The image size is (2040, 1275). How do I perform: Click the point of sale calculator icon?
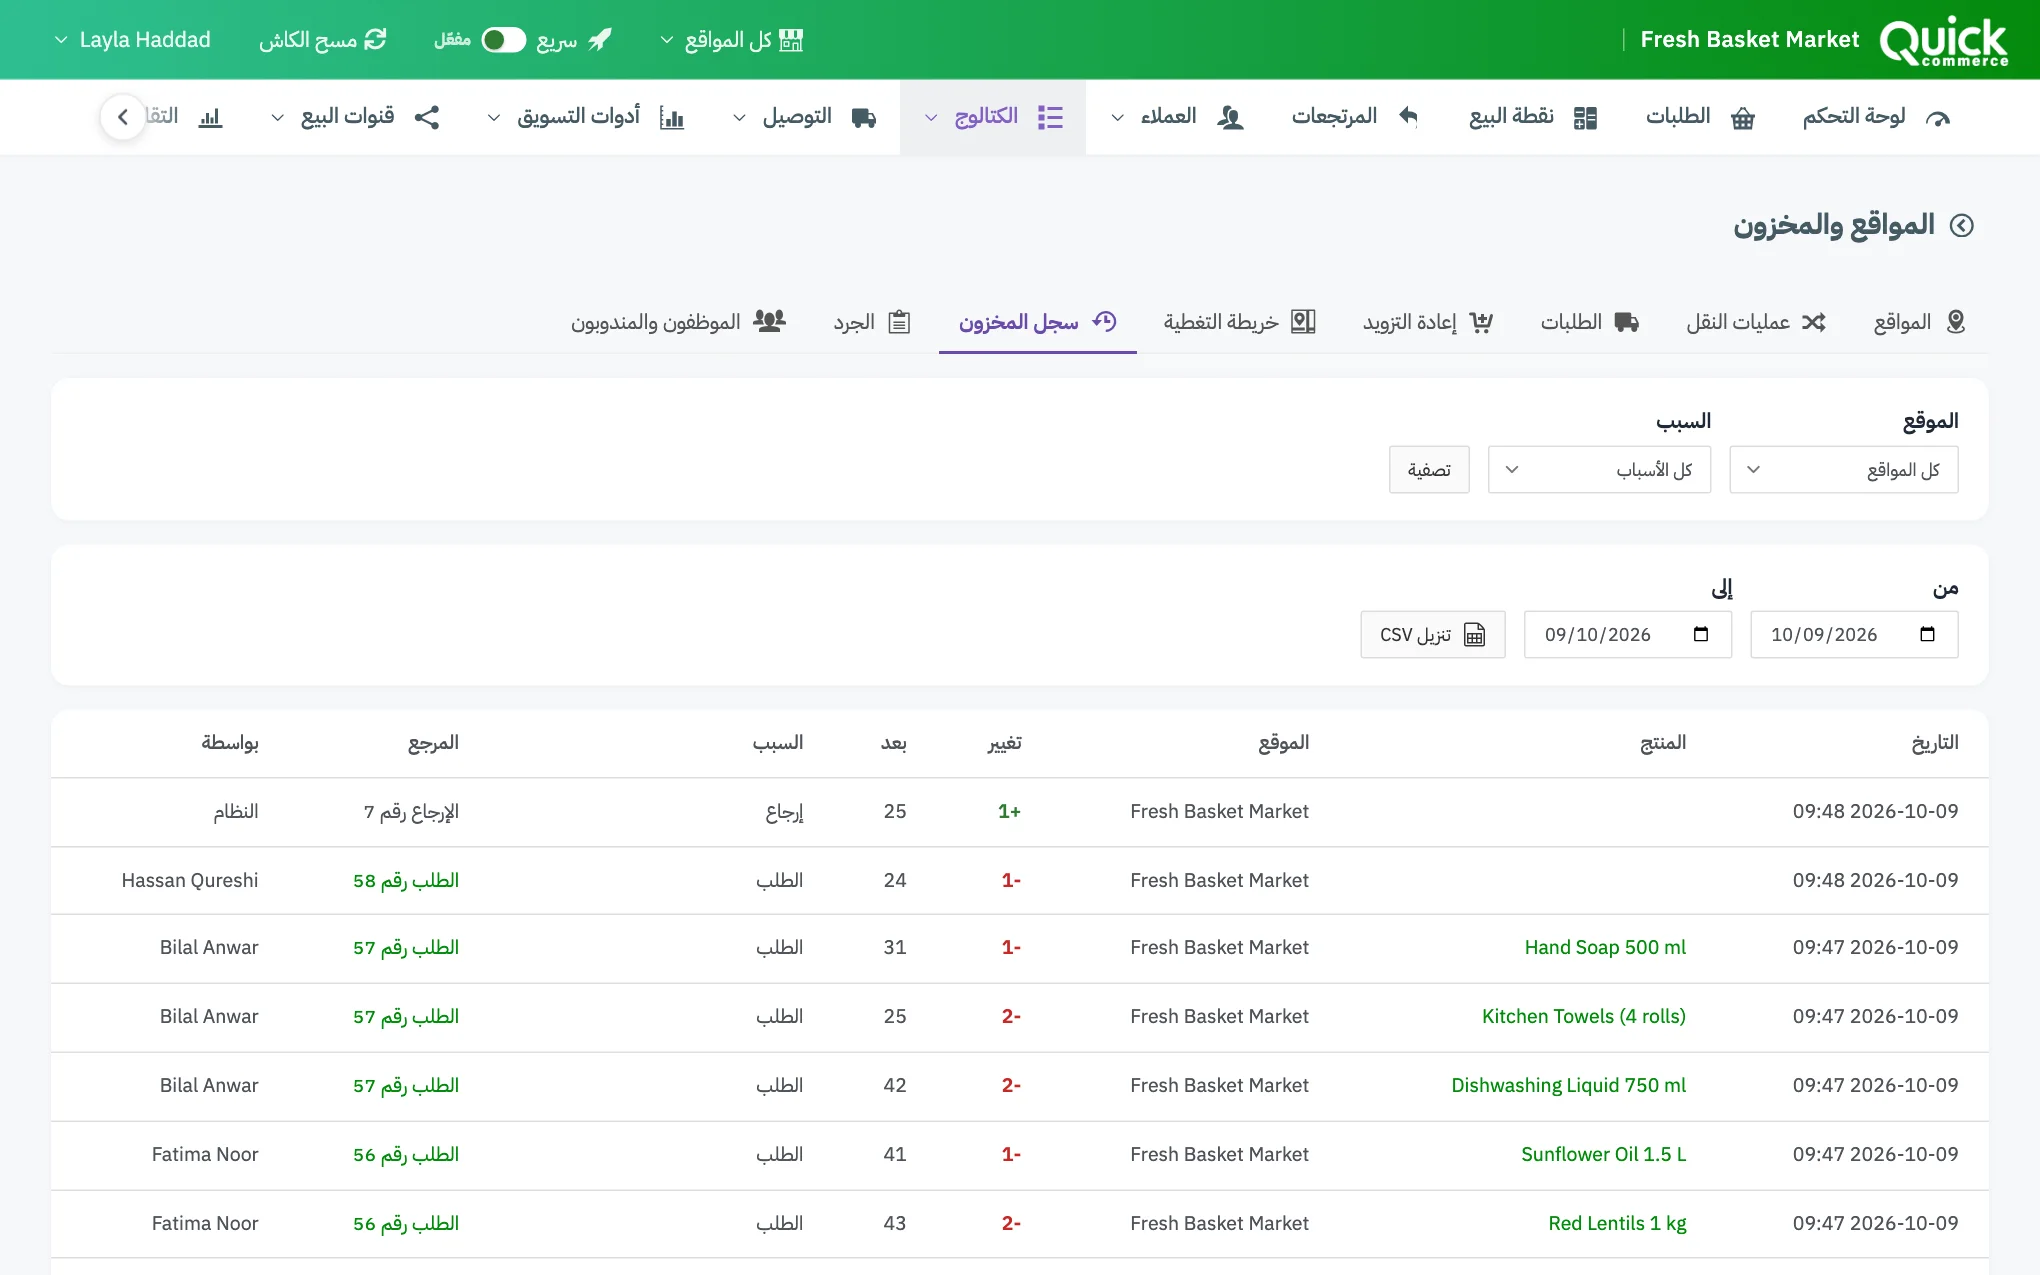point(1585,118)
